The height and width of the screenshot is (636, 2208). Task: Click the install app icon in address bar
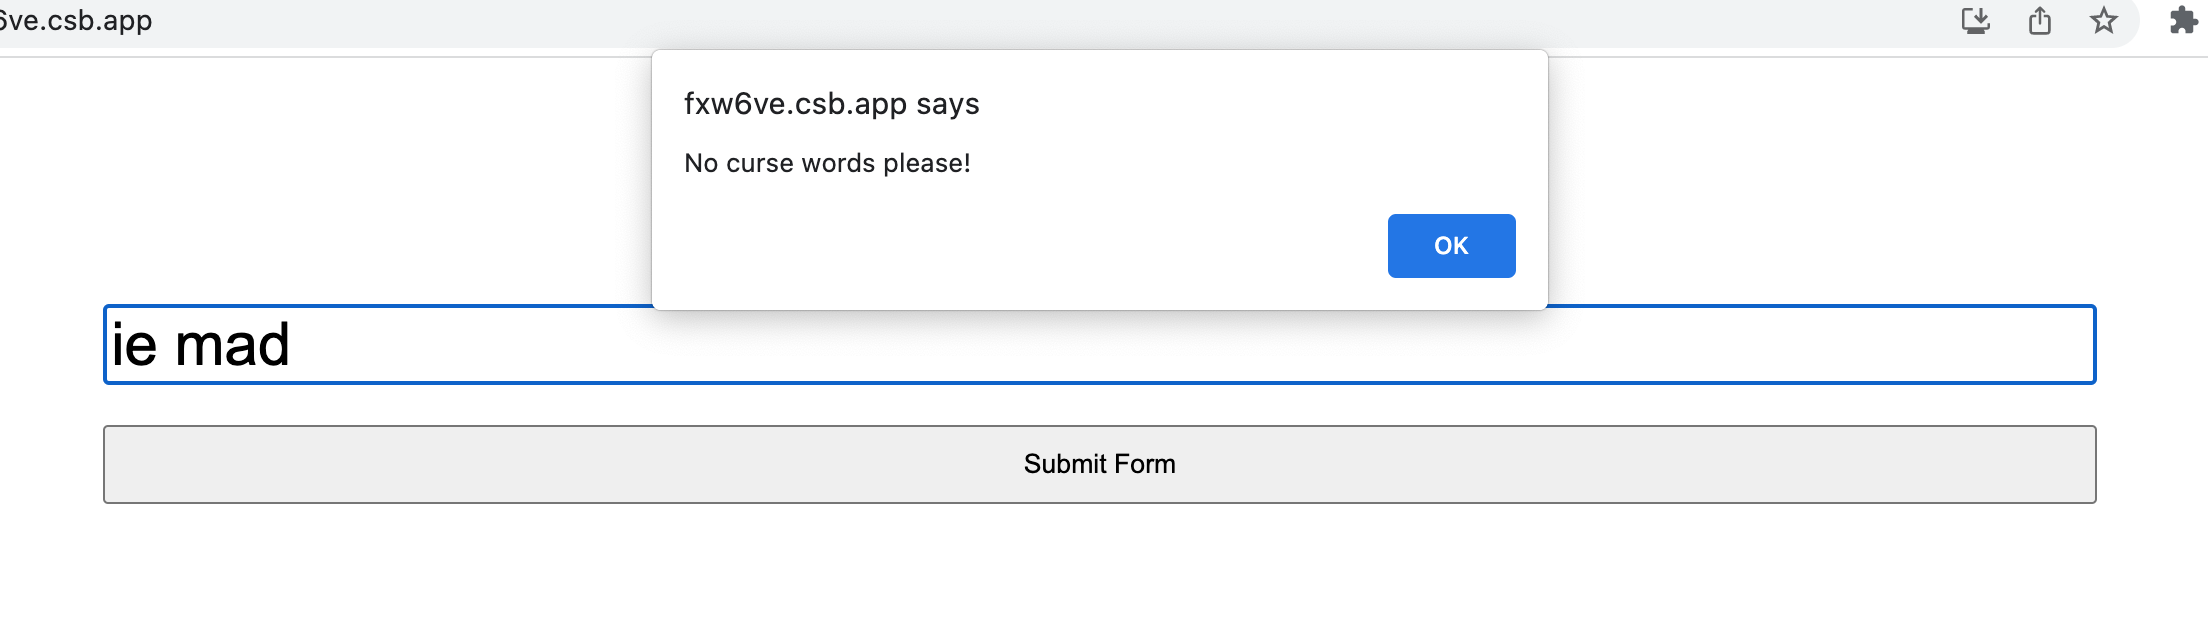pyautogui.click(x=1975, y=21)
